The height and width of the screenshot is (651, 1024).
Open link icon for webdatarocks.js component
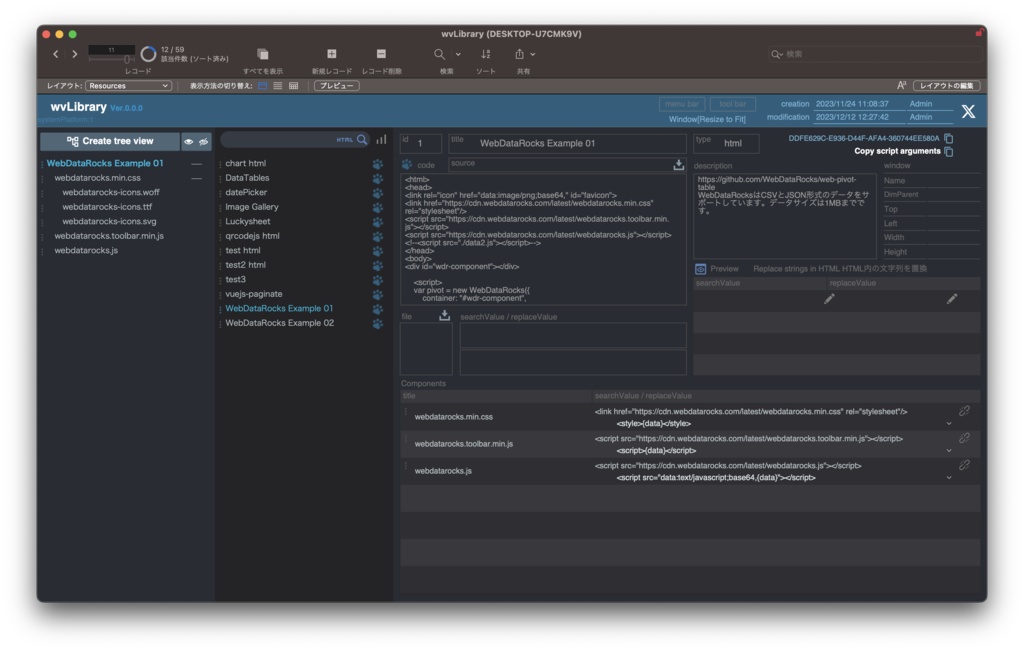click(x=964, y=466)
